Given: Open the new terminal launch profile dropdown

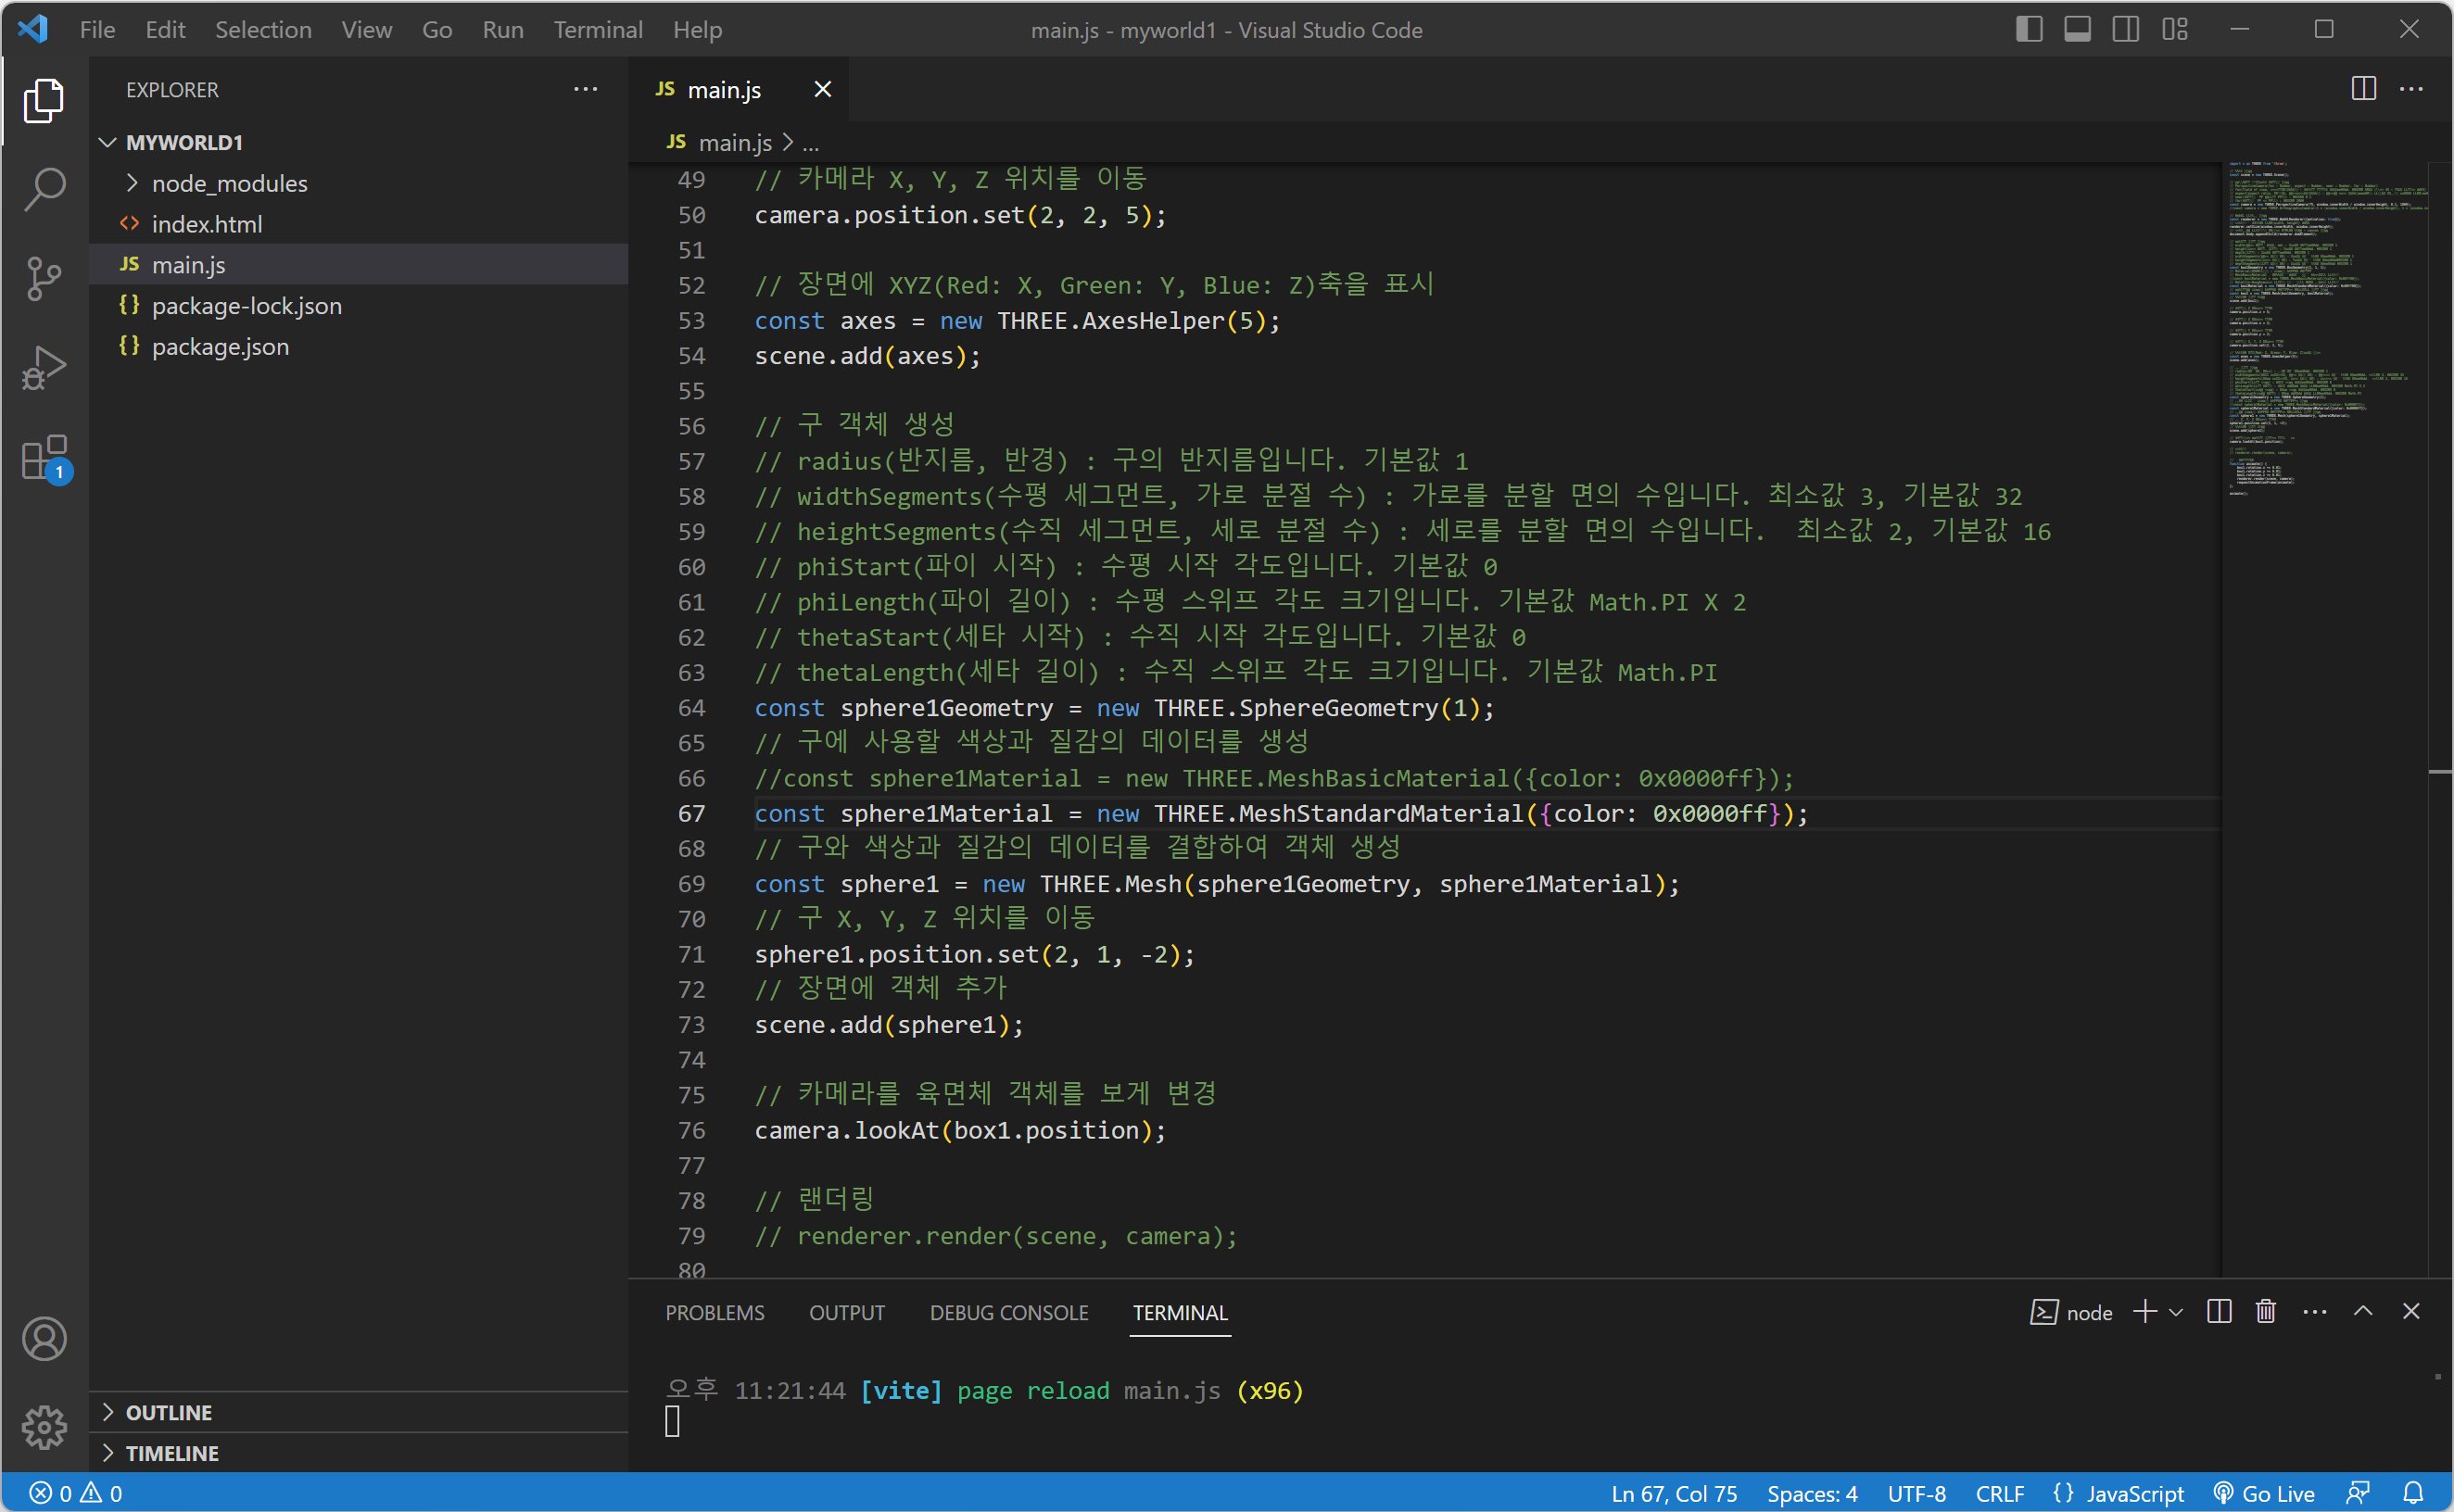Looking at the screenshot, I should coord(2176,1311).
